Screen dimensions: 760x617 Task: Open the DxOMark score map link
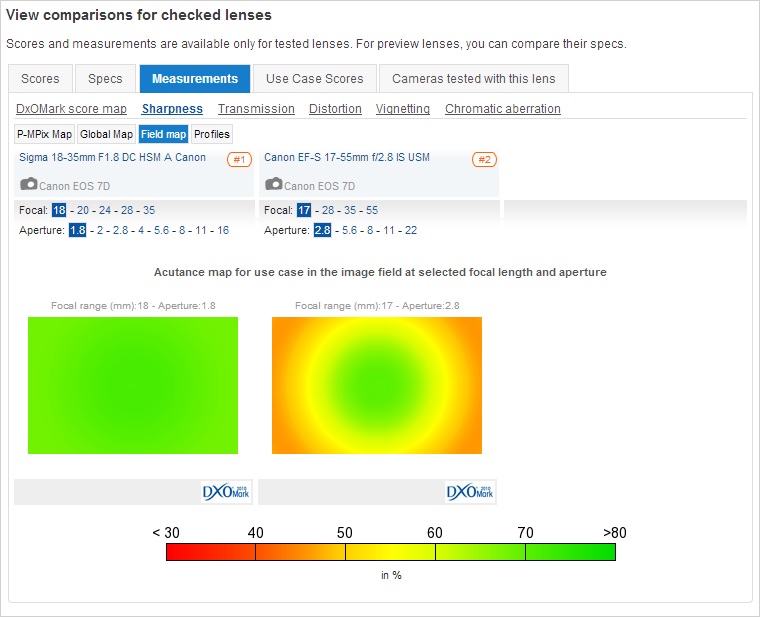coord(71,109)
